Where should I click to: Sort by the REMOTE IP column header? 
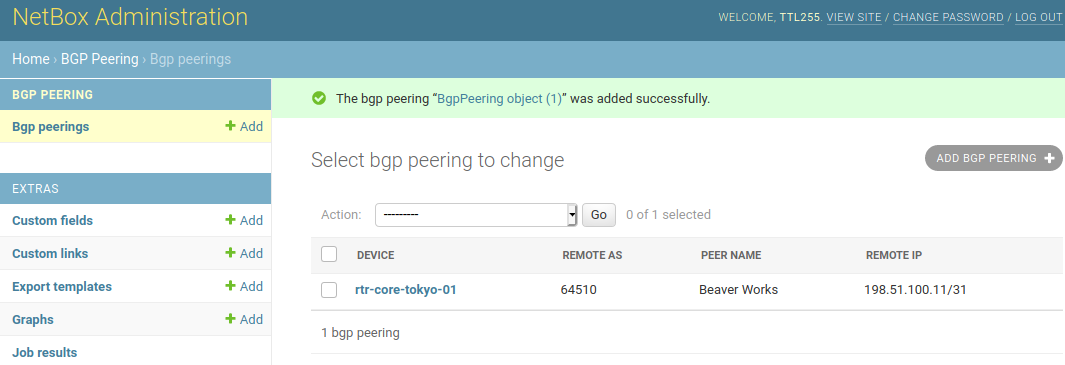click(x=894, y=256)
